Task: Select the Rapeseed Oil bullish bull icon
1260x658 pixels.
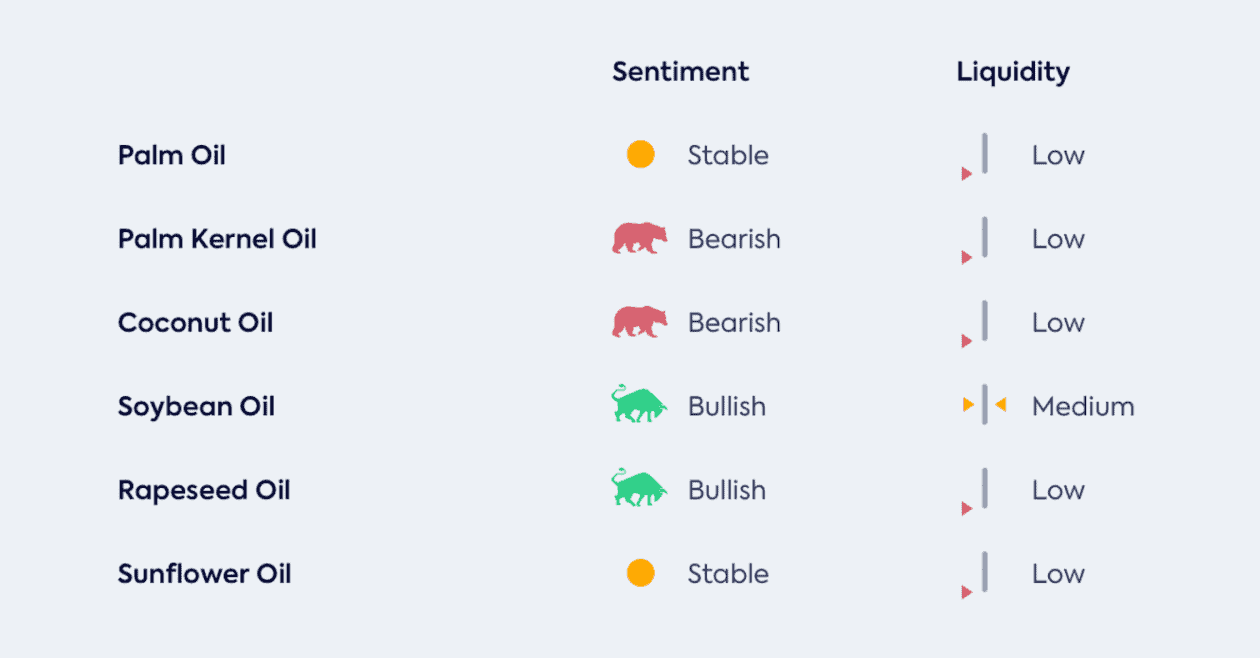Action: [639, 488]
